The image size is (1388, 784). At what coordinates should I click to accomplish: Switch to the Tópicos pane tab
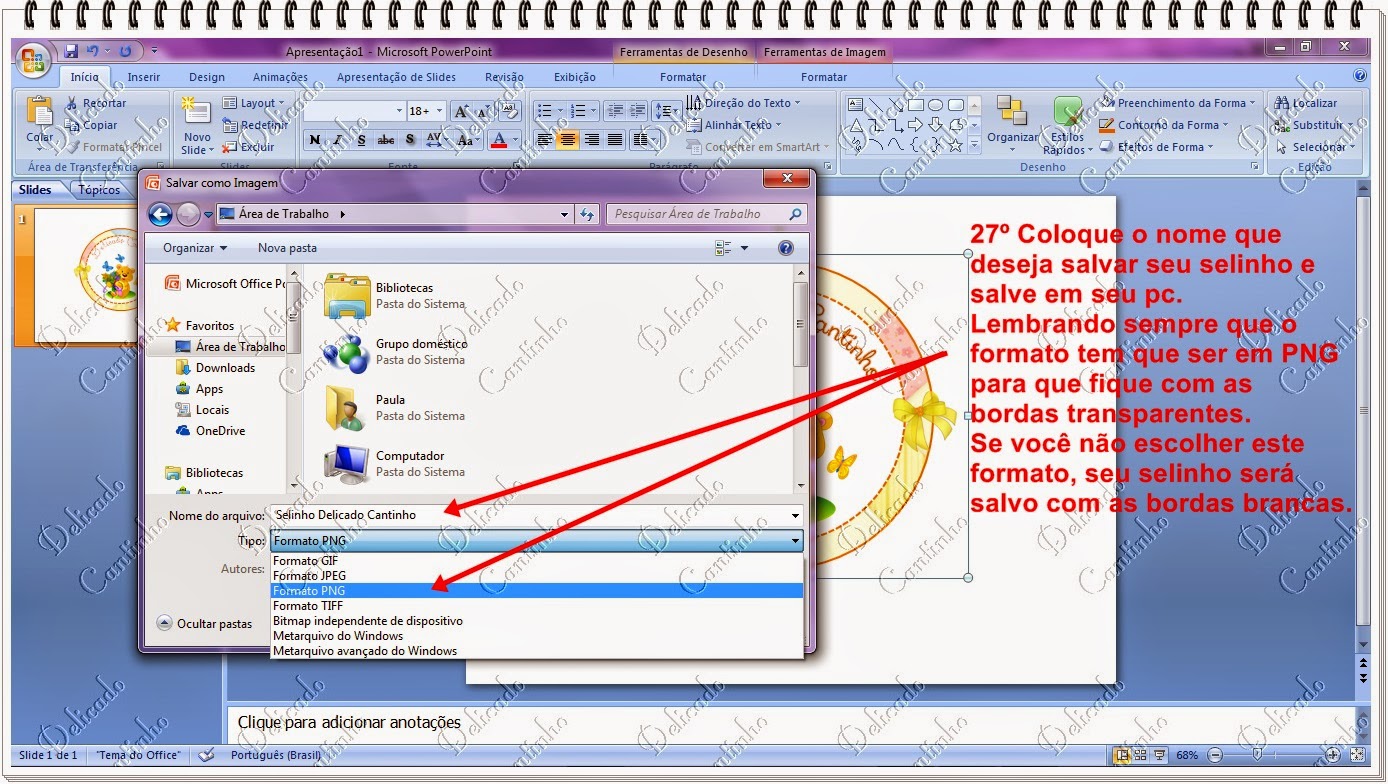pos(99,190)
